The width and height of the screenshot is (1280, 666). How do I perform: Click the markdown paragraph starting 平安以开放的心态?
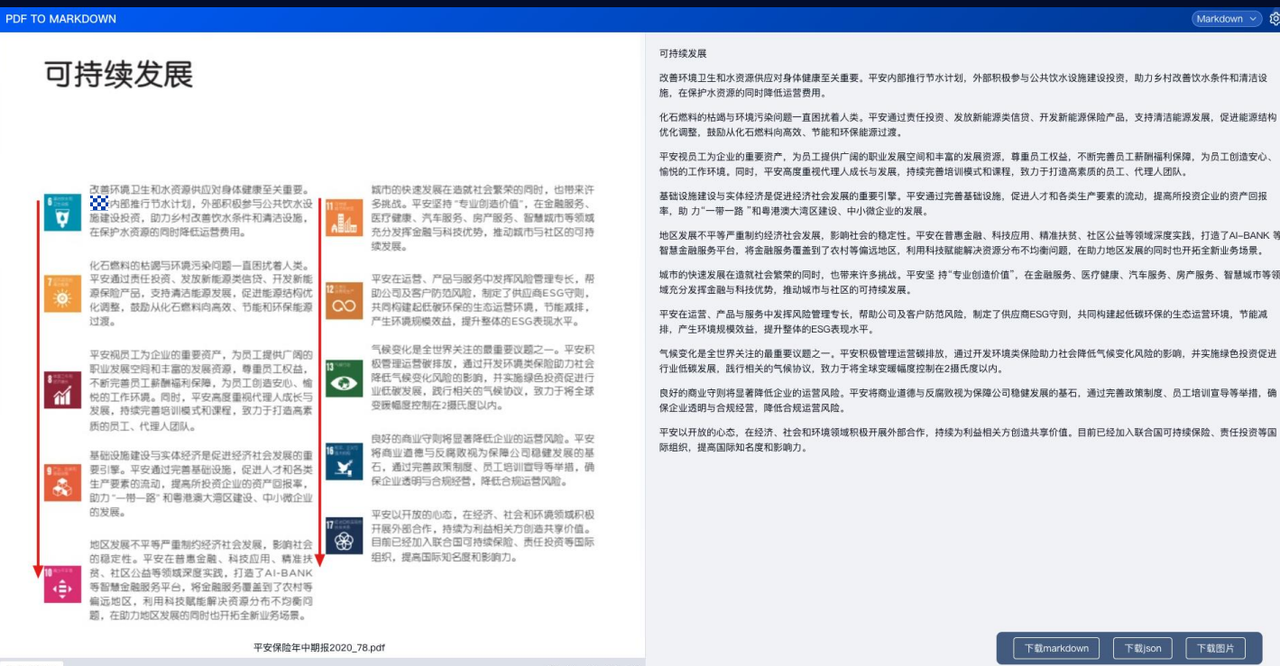(968, 440)
